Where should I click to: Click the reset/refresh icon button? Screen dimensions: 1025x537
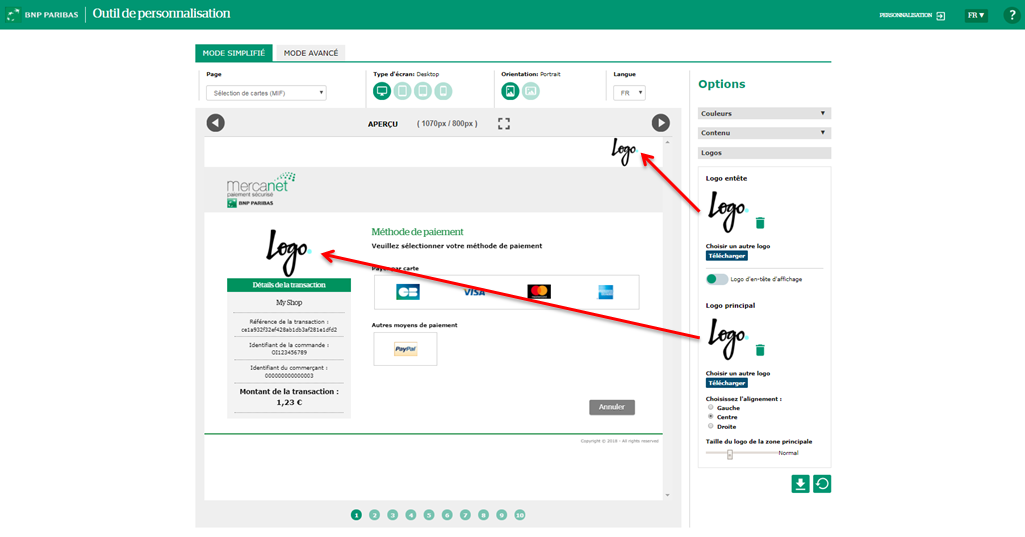(x=822, y=484)
